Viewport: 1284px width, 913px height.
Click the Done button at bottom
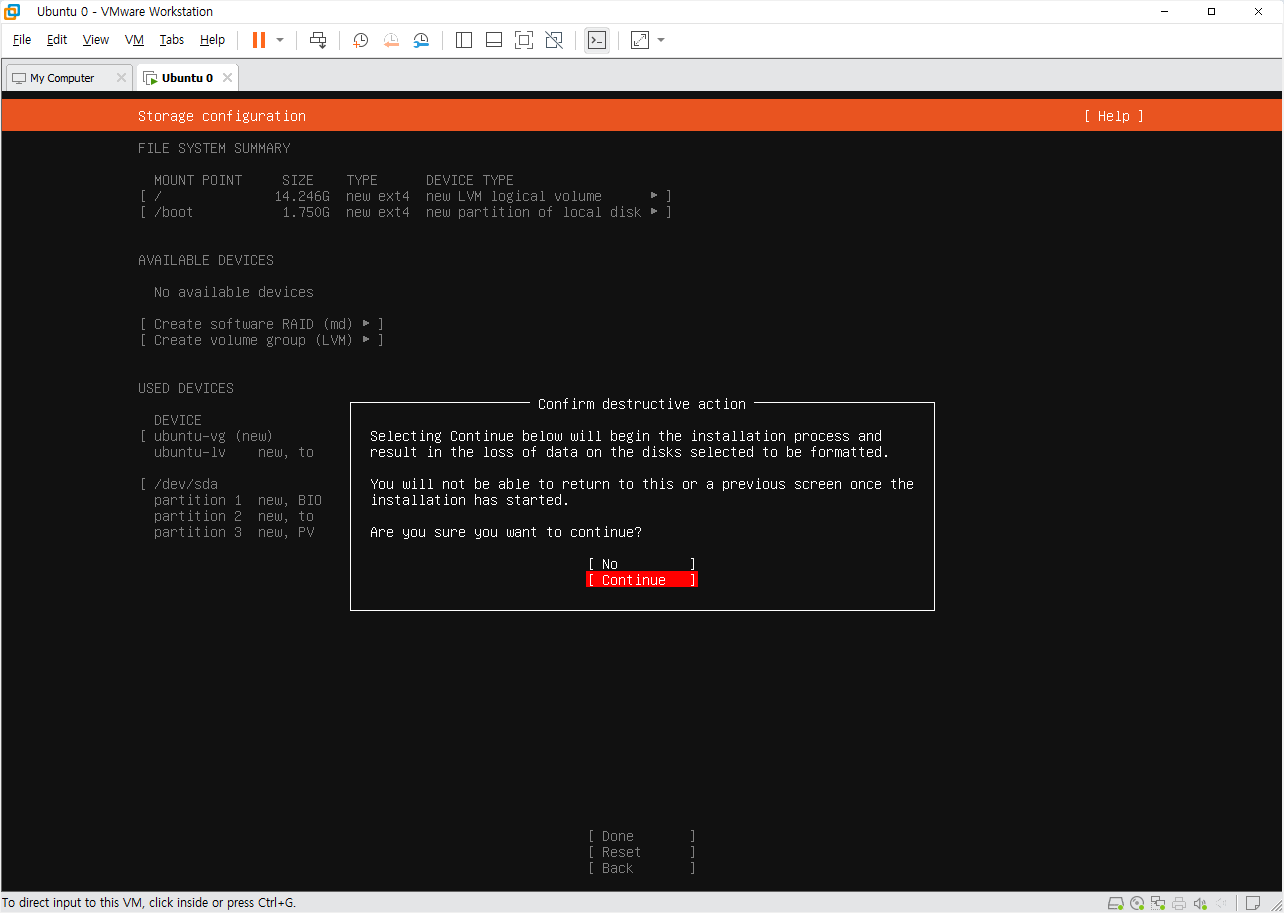[642, 836]
